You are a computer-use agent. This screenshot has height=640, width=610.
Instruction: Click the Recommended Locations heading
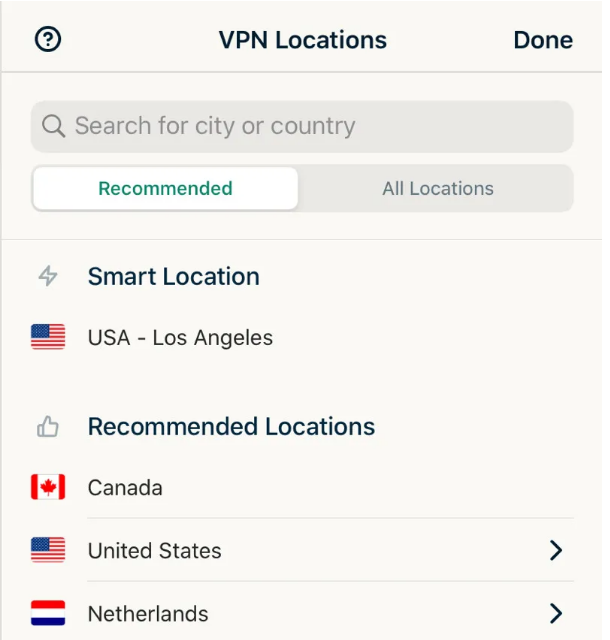(x=231, y=427)
